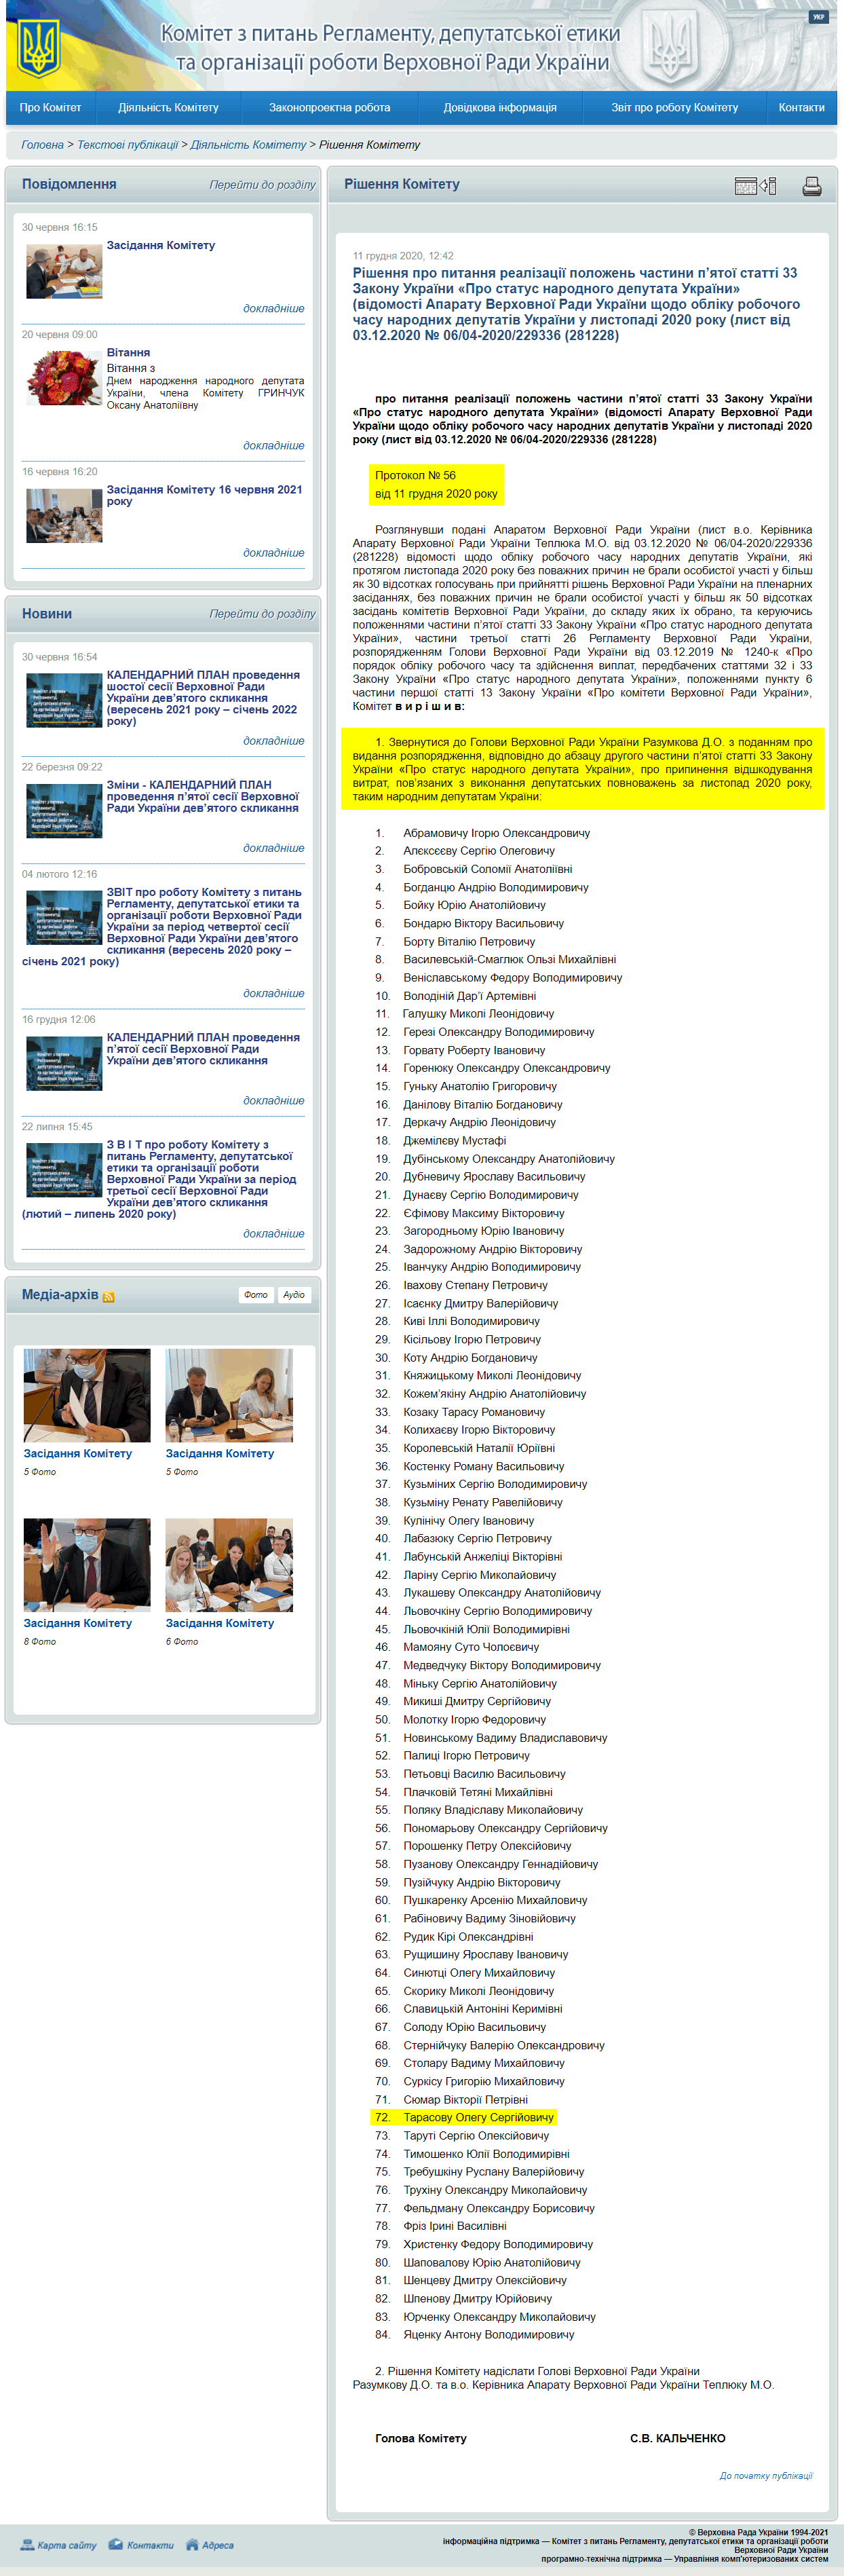
Task: Open КАЛЕНДАРНИЙ ПЛАН шостої сесії news
Action: tap(203, 698)
